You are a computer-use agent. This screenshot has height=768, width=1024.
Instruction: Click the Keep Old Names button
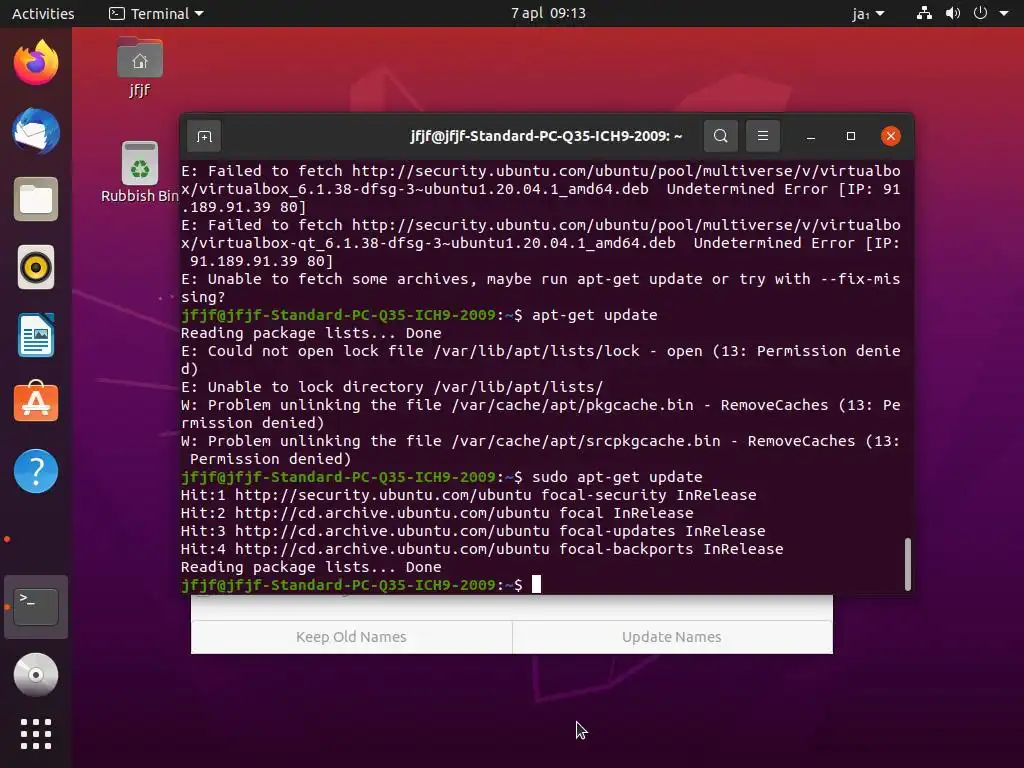click(x=351, y=637)
